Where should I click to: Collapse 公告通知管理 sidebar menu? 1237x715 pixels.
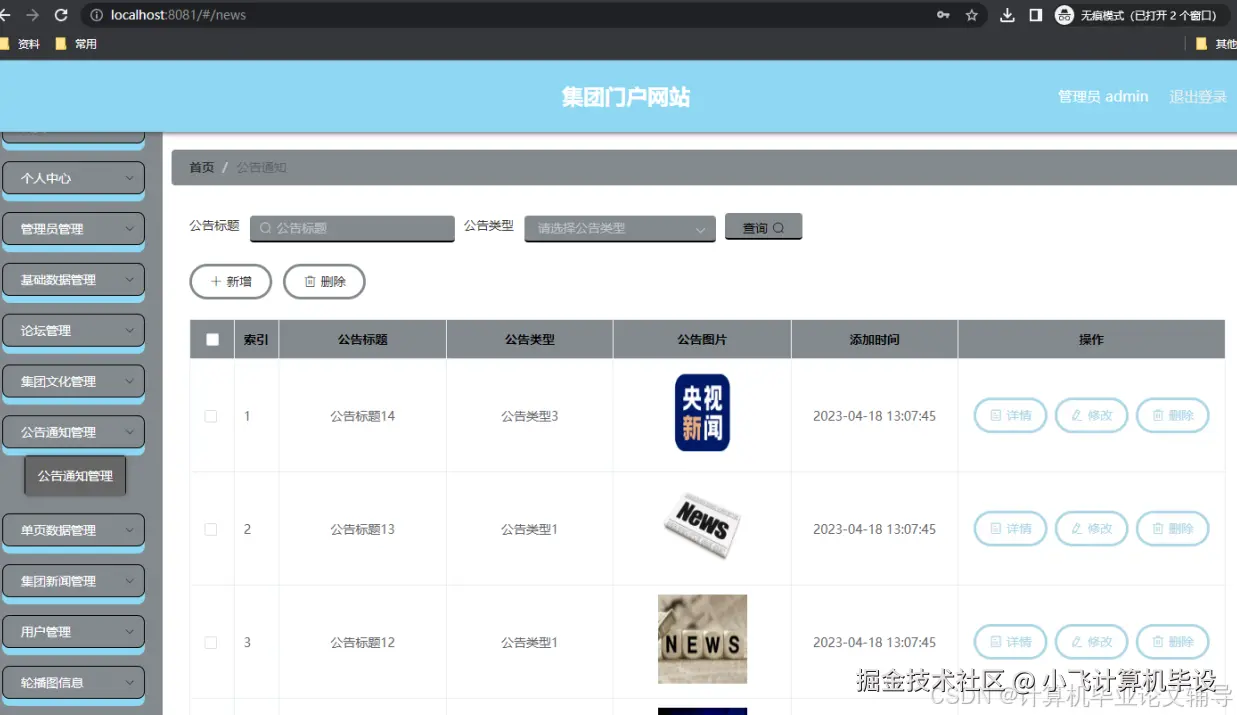74,433
